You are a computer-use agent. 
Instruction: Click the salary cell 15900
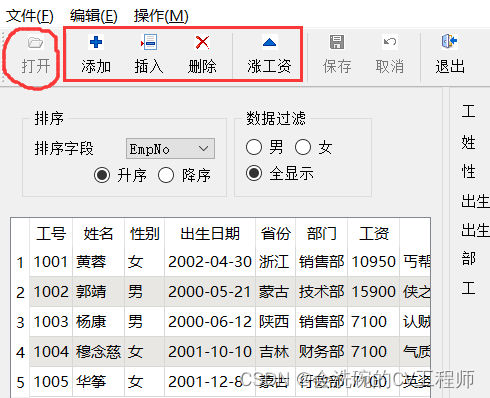[x=374, y=292]
